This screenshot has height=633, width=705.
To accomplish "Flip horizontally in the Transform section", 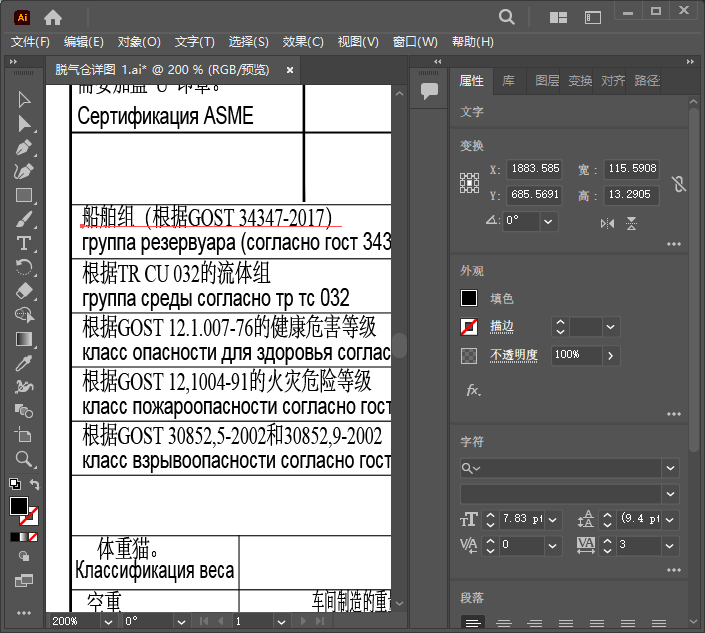I will [607, 224].
